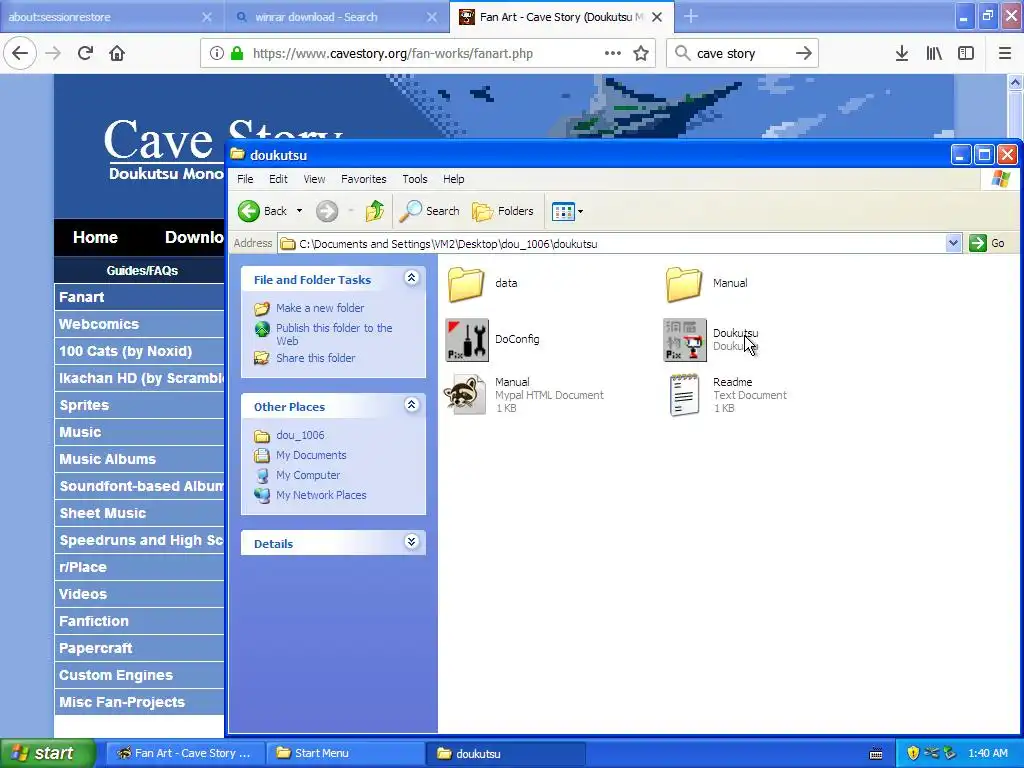1024x768 pixels.
Task: Click Share this folder
Action: coord(315,358)
